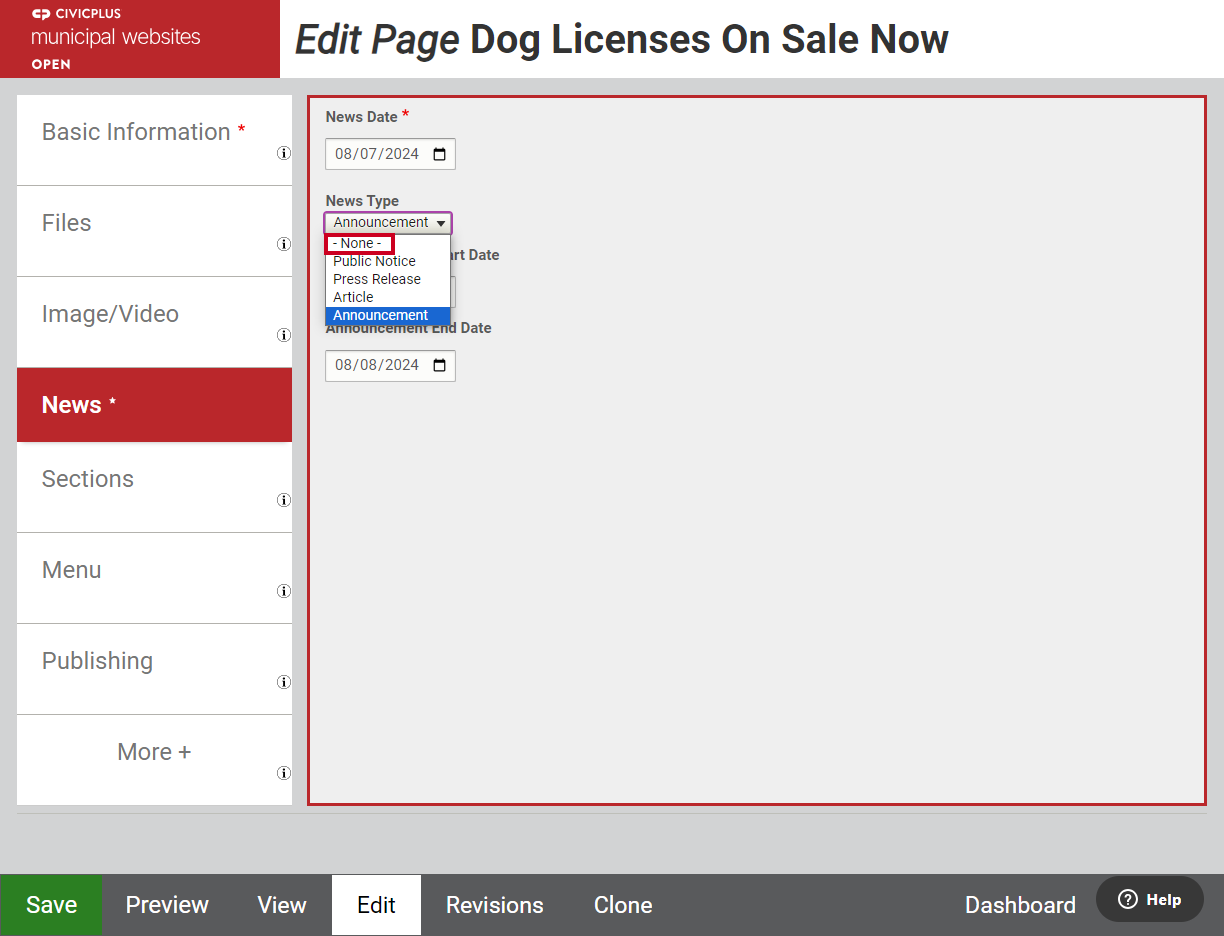Select the News tab
Image resolution: width=1224 pixels, height=936 pixels.
(154, 405)
